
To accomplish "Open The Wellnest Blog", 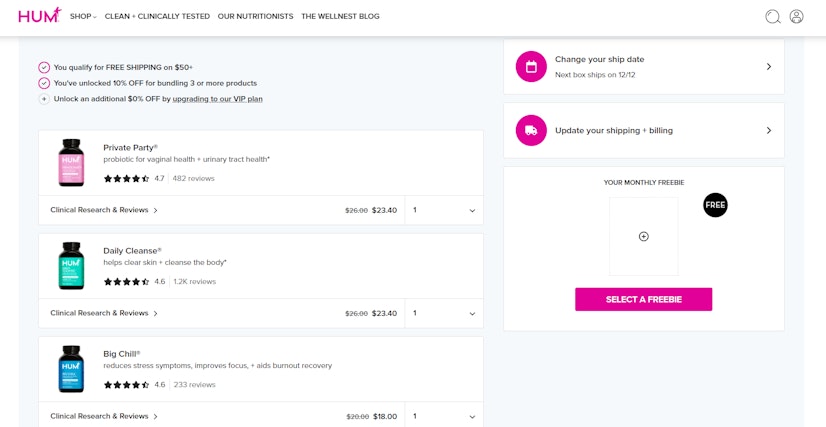I will [x=340, y=16].
